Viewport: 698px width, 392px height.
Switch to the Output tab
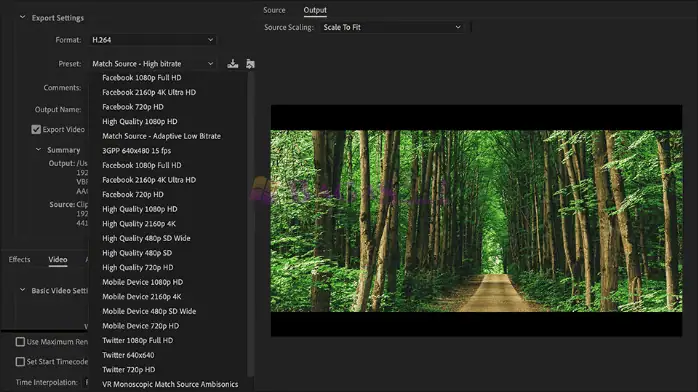(315, 10)
